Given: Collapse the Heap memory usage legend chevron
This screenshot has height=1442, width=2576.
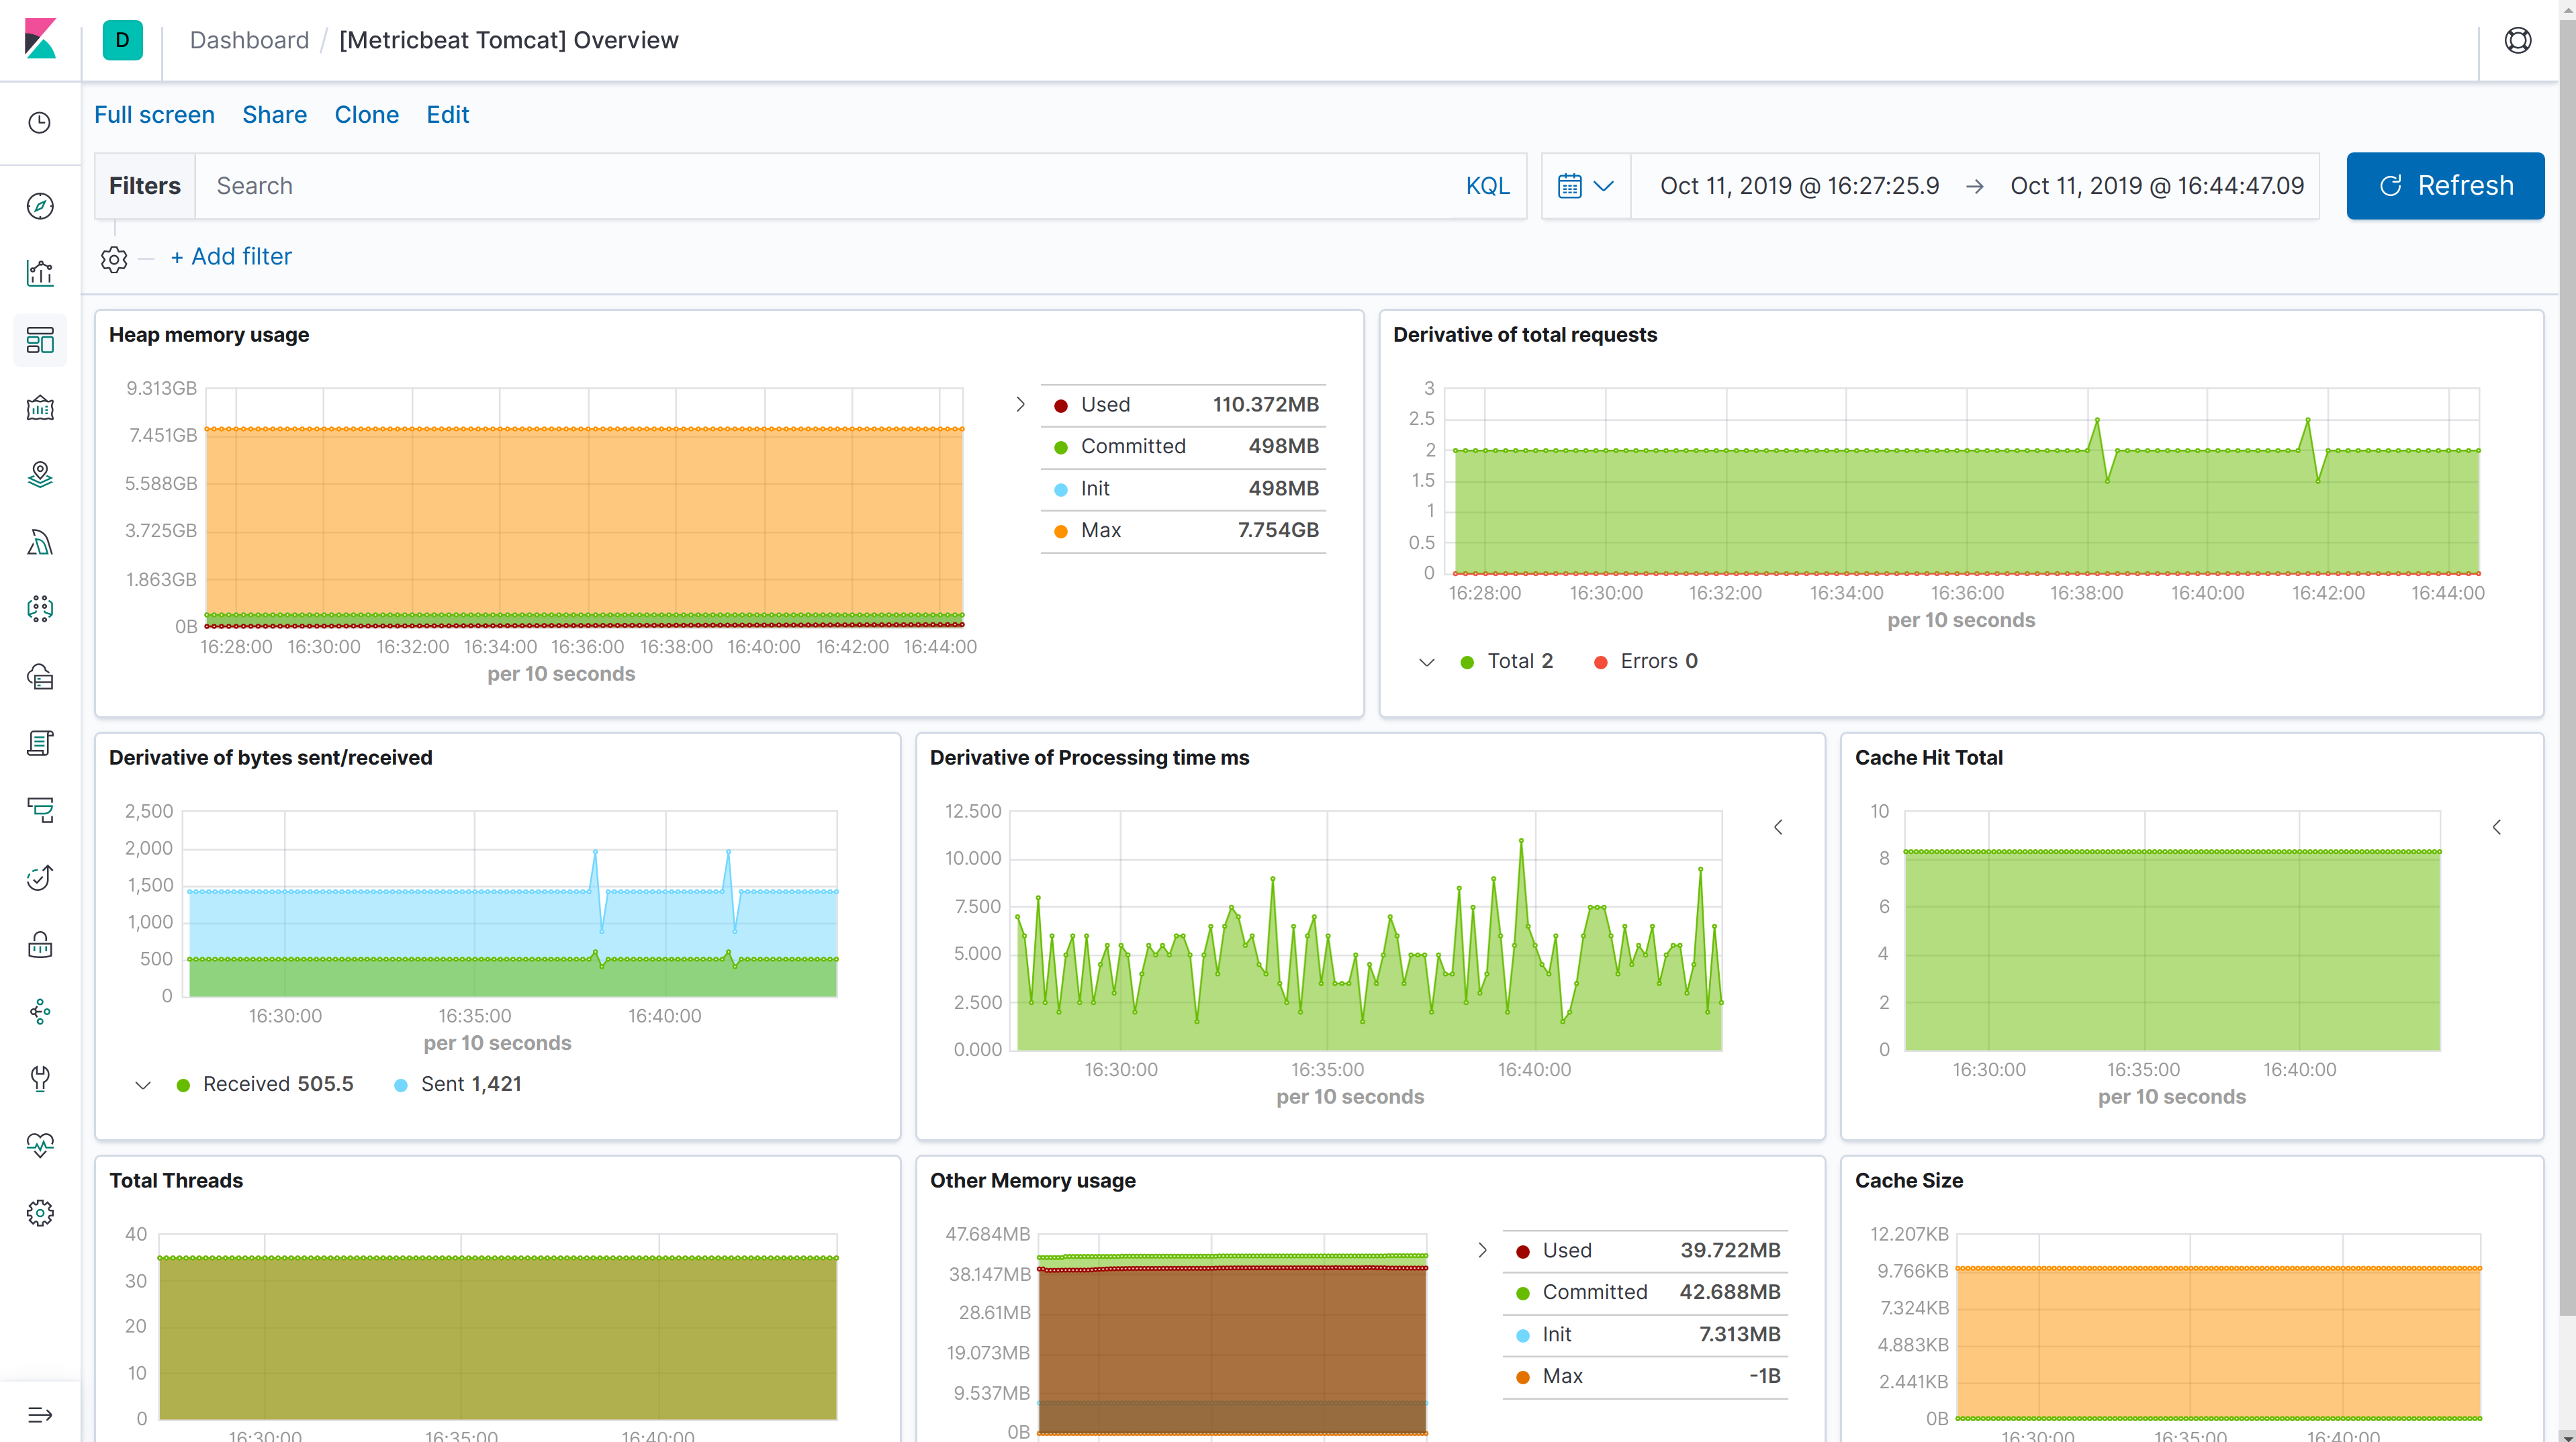Looking at the screenshot, I should 1020,405.
